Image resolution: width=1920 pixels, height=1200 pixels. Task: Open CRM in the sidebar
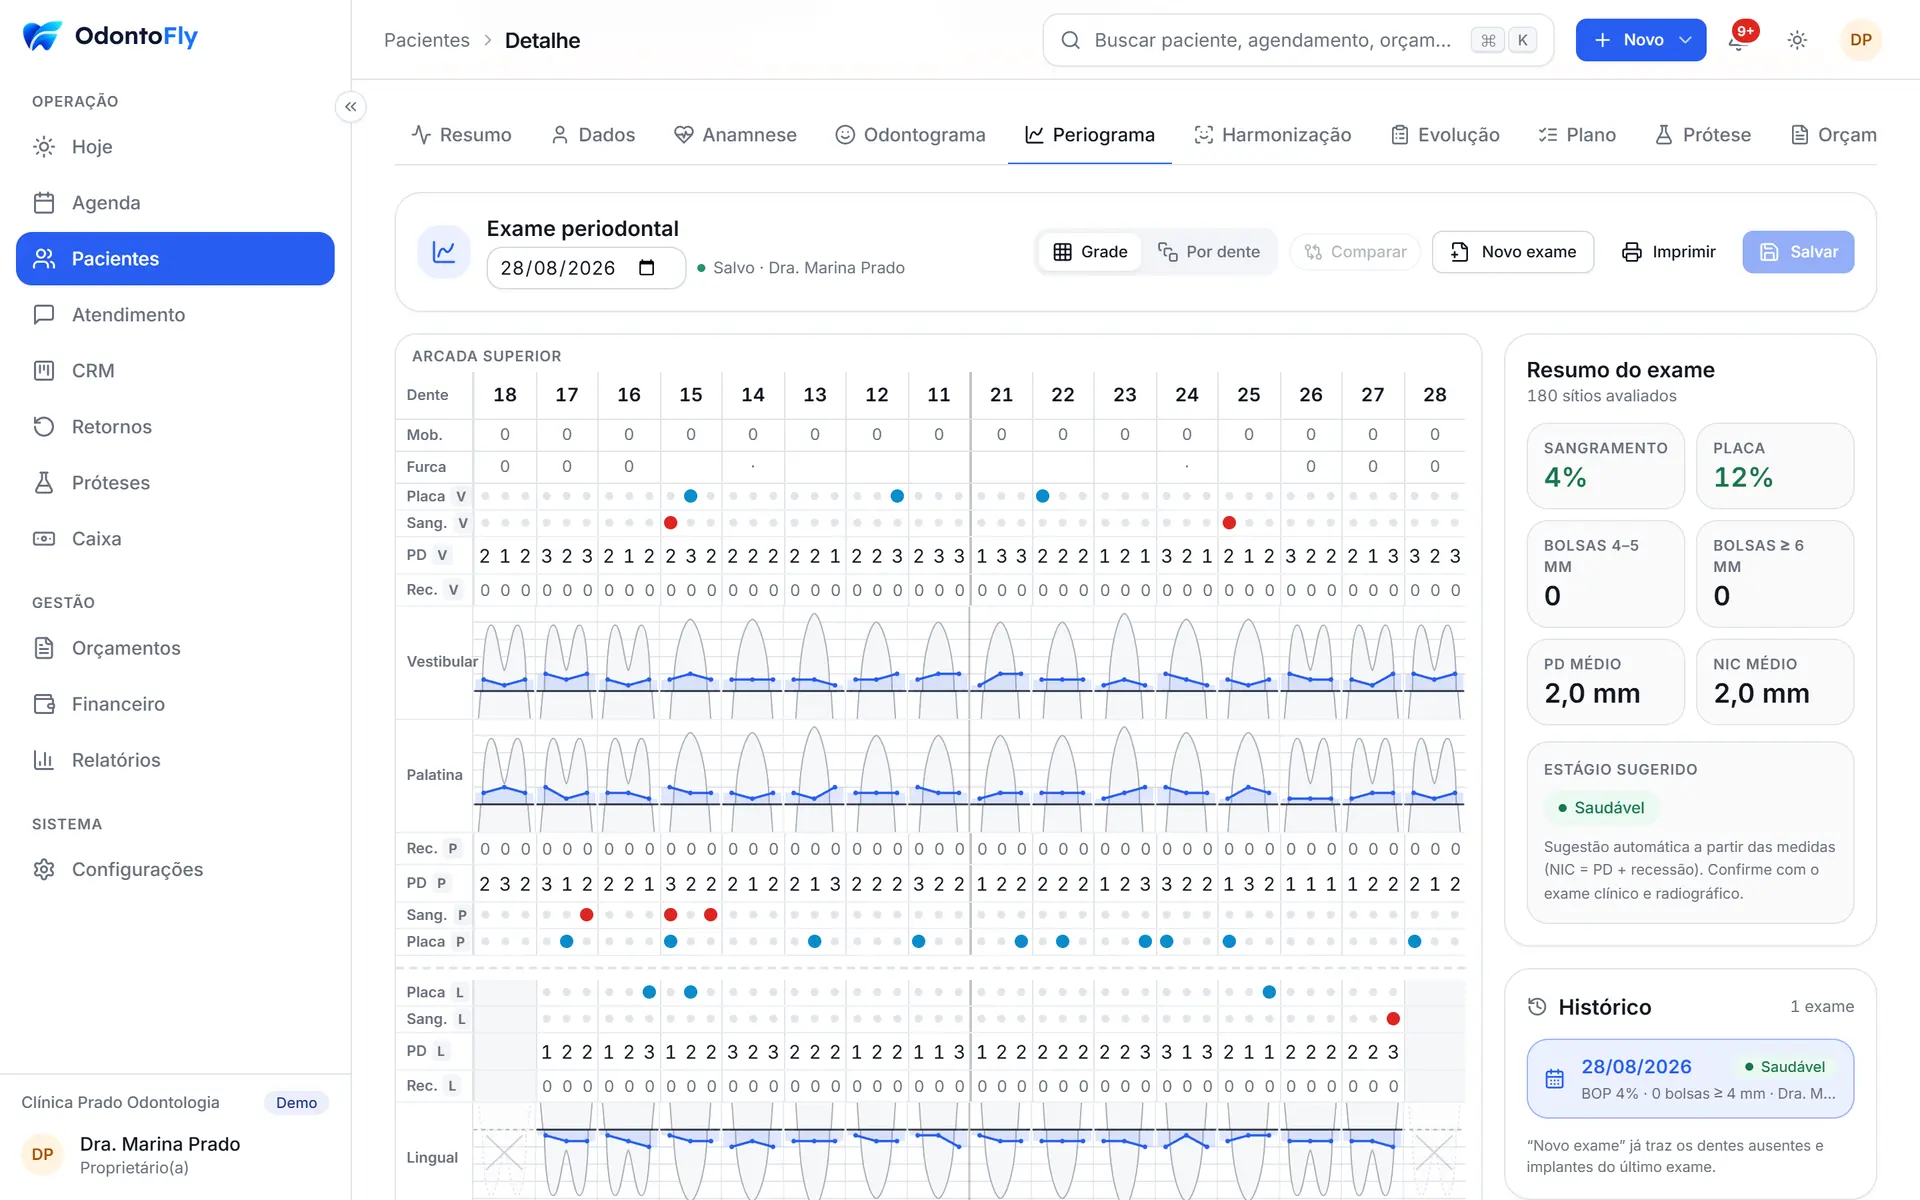click(x=175, y=371)
